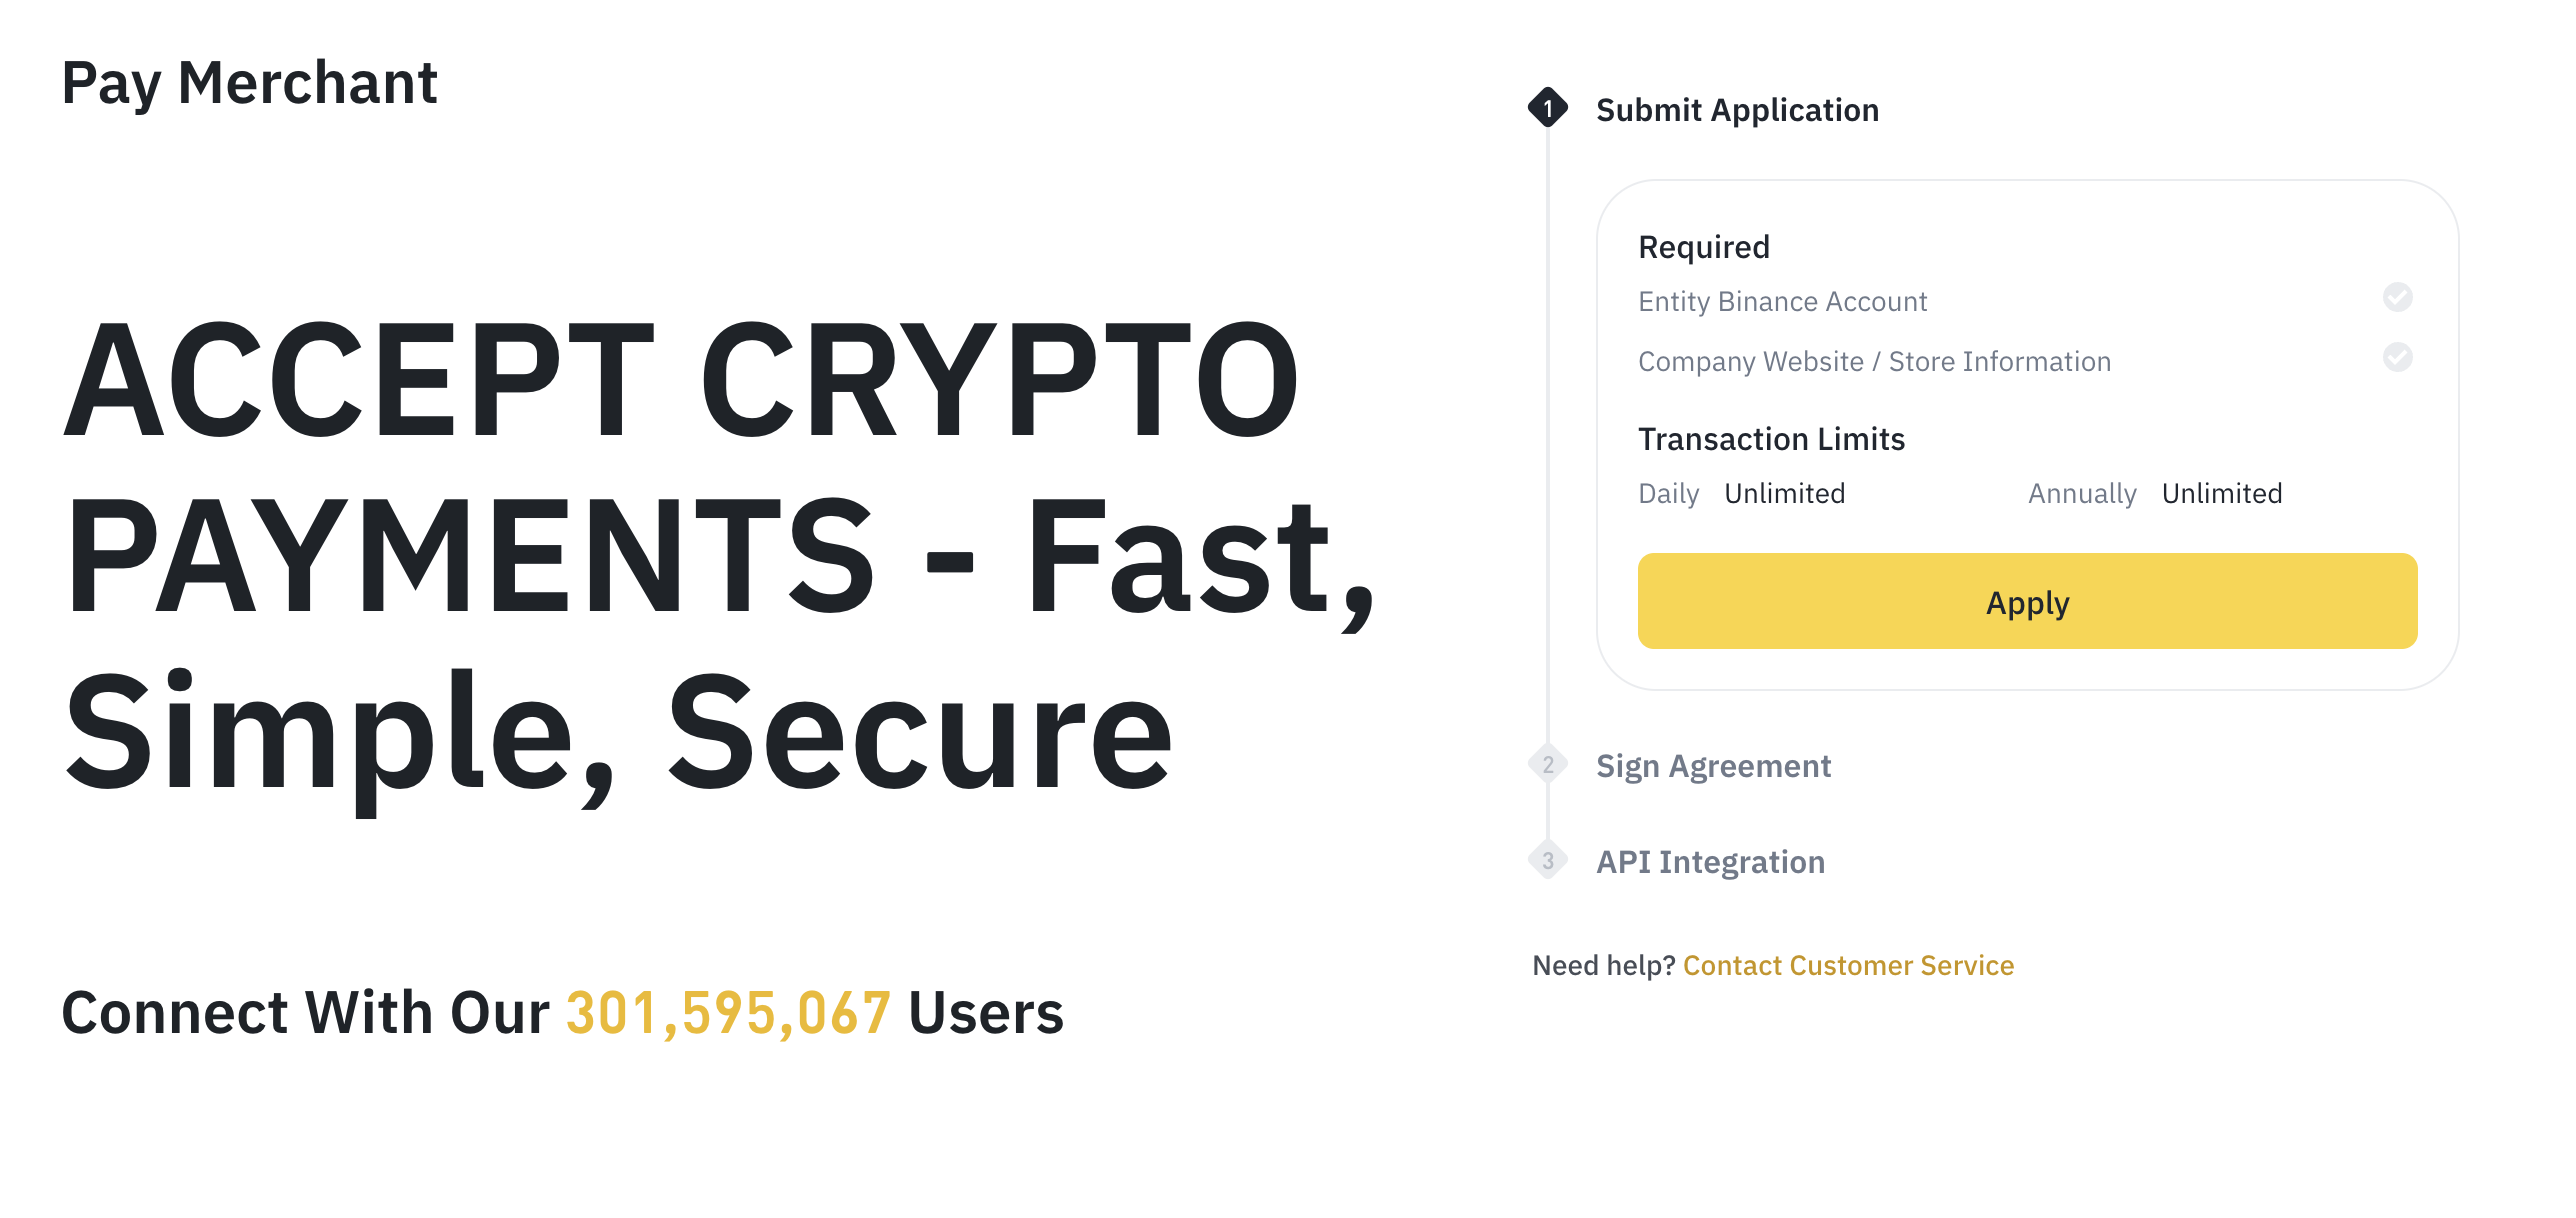Select the step 2 diamond badge
This screenshot has height=1218, width=2576.
1548,764
